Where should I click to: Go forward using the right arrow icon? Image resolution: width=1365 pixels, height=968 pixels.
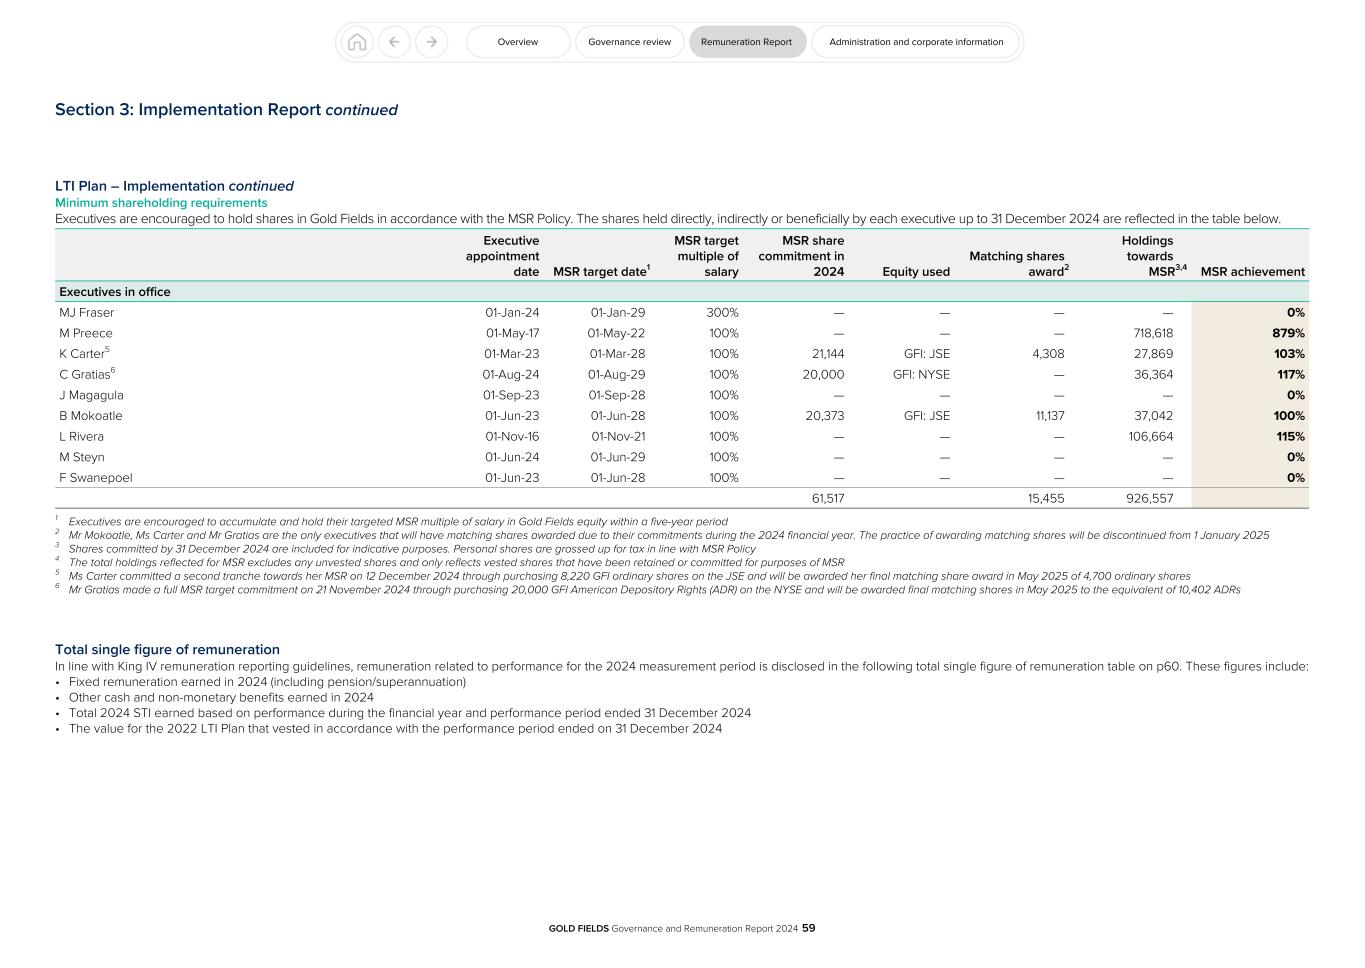click(431, 42)
